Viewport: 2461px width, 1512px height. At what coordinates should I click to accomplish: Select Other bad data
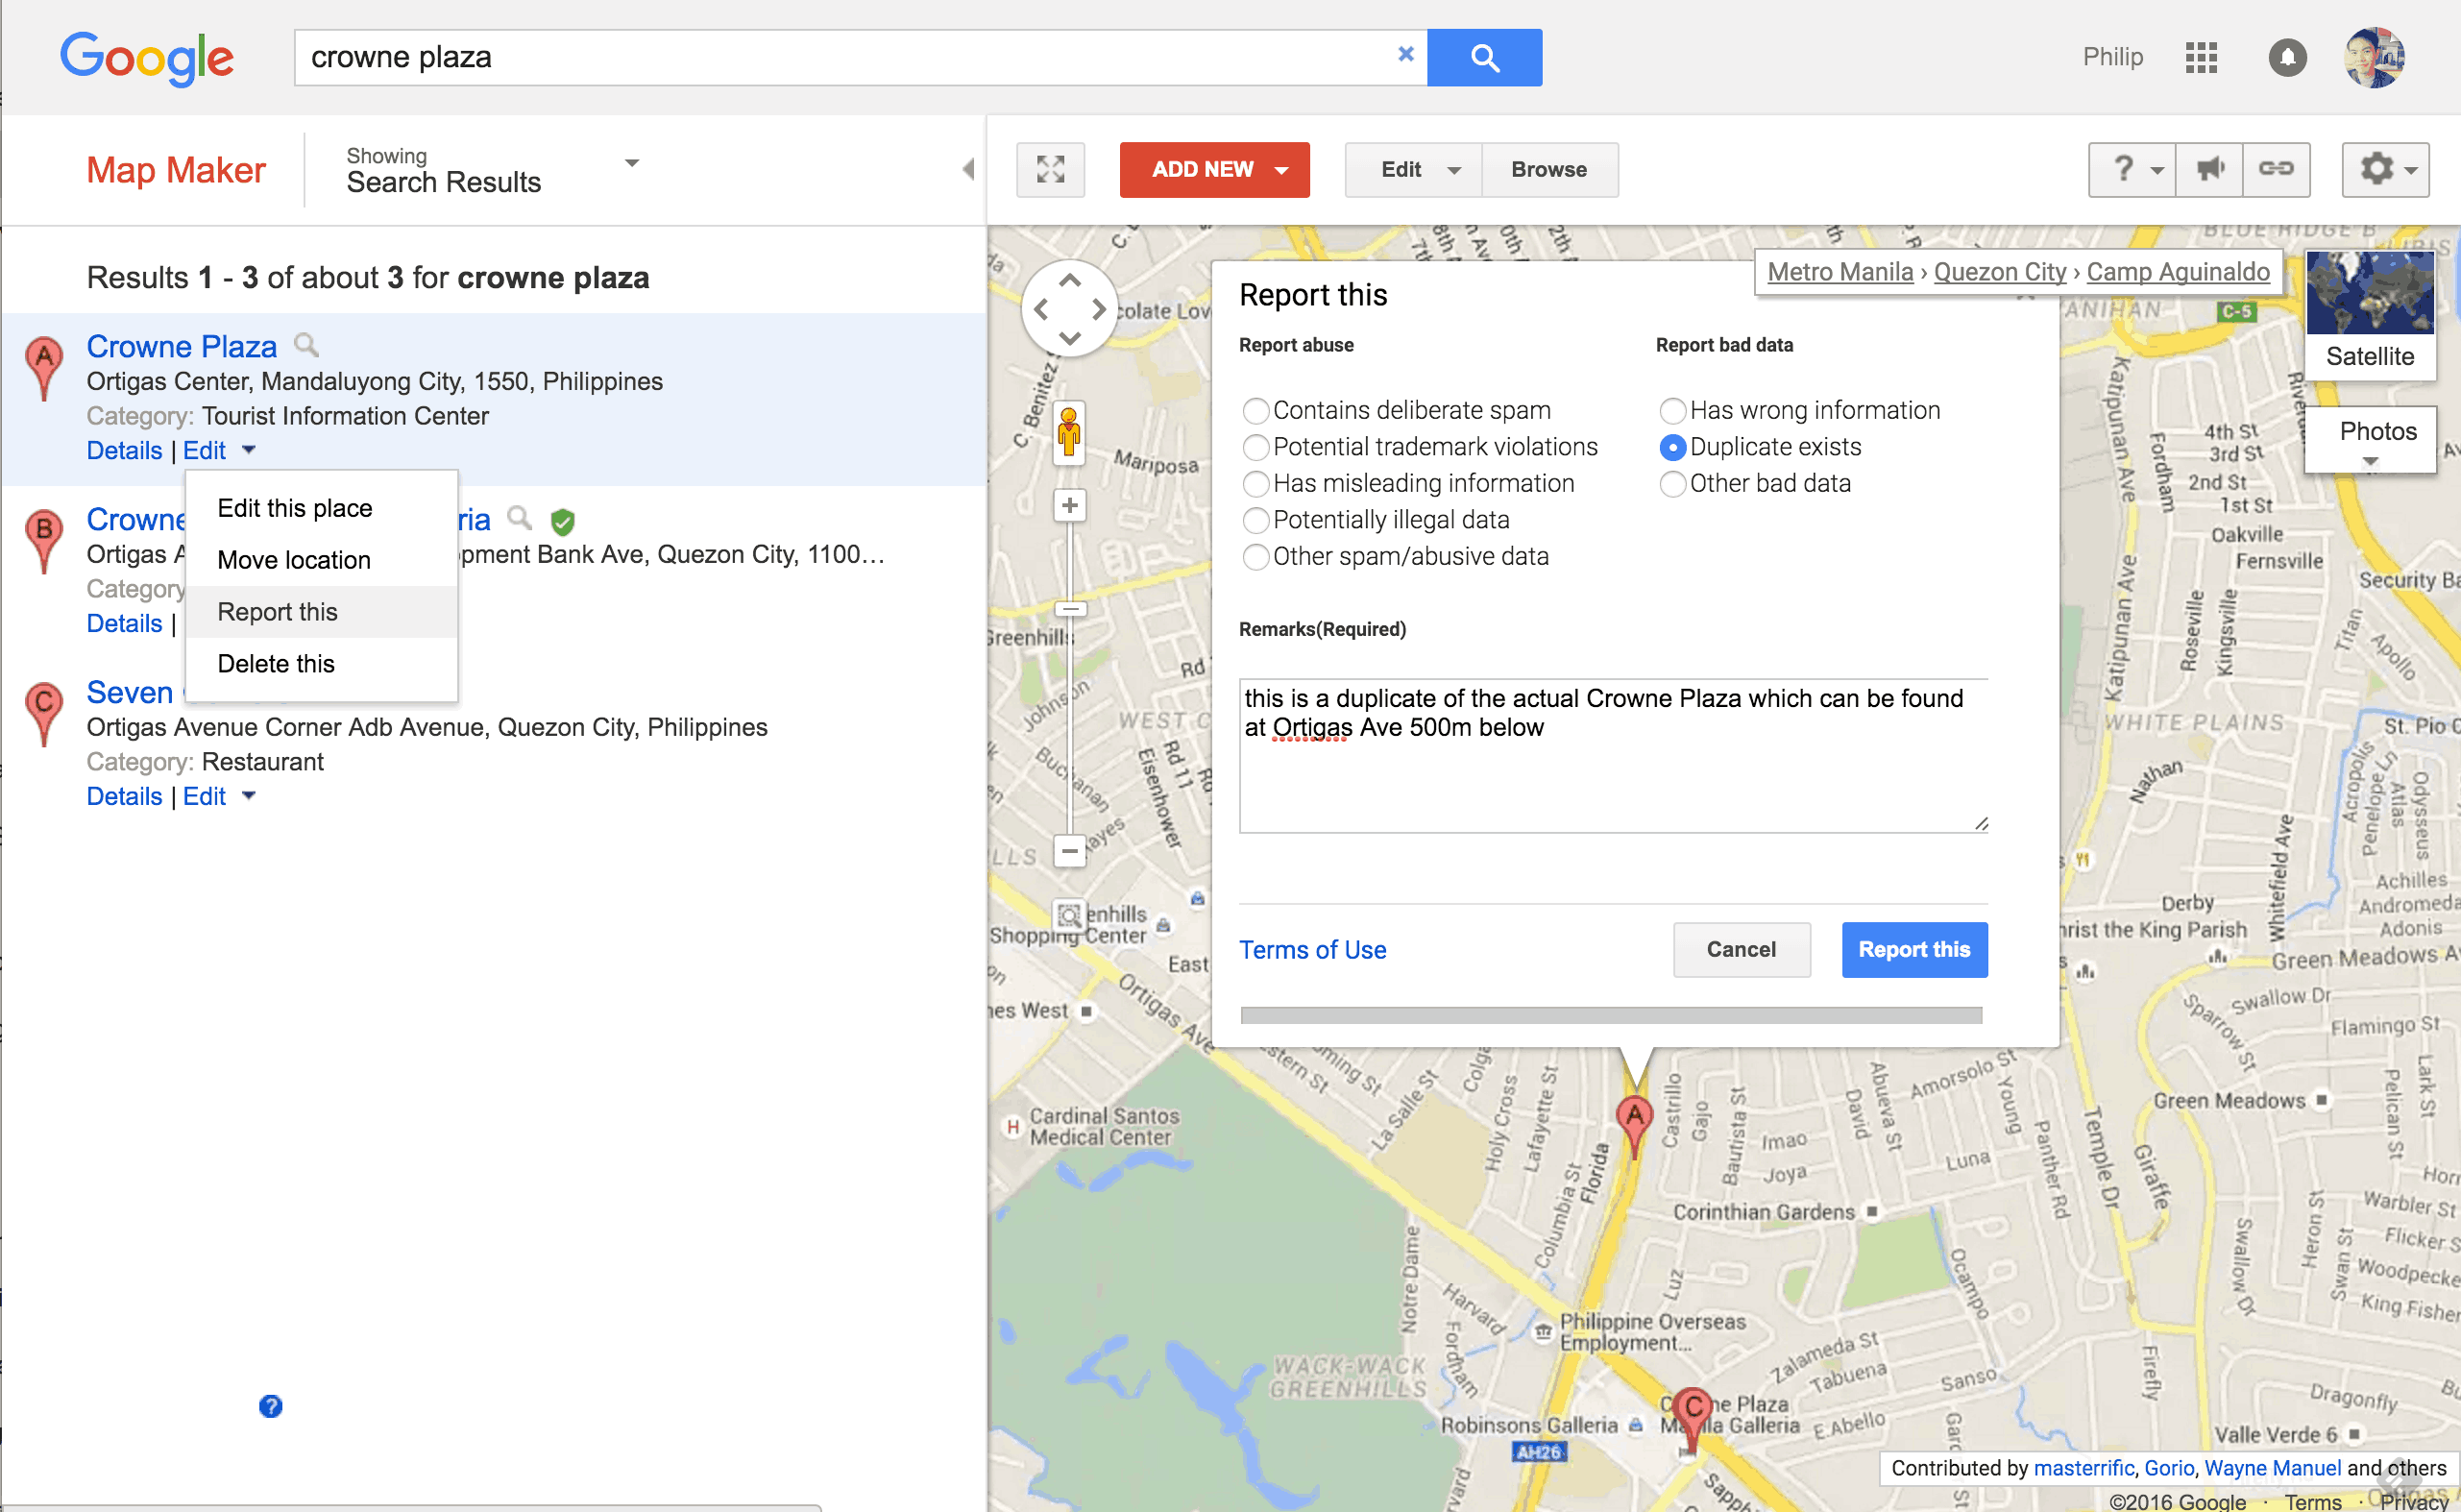(x=1672, y=484)
